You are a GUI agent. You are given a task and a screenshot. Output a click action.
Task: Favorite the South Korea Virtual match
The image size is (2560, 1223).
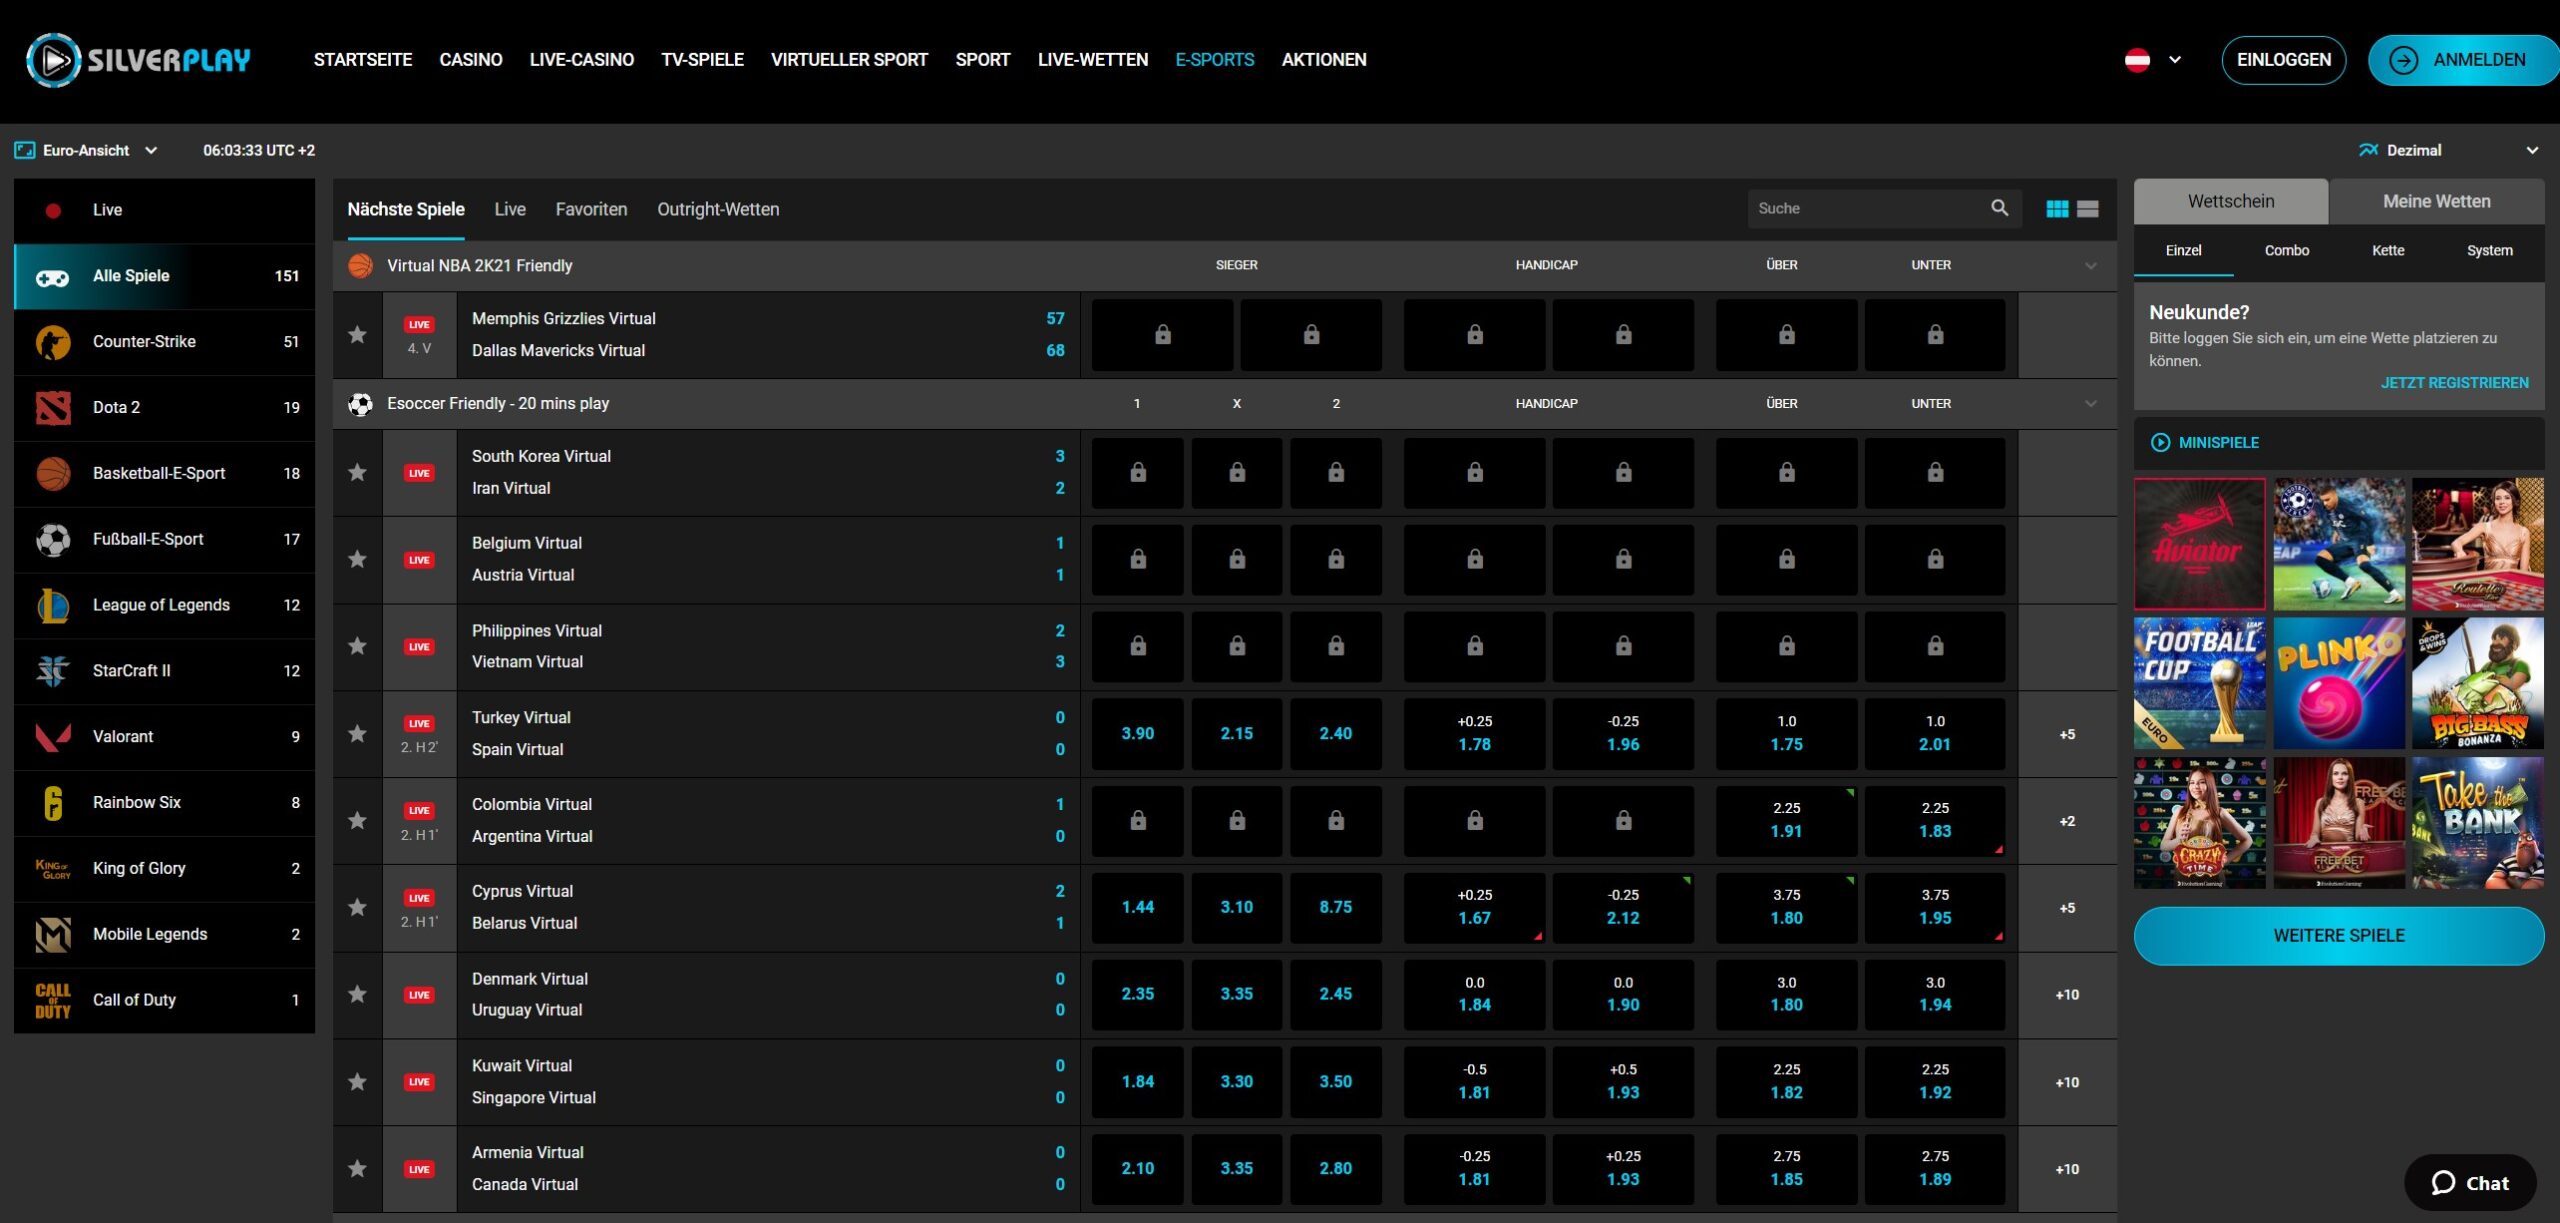pos(357,473)
